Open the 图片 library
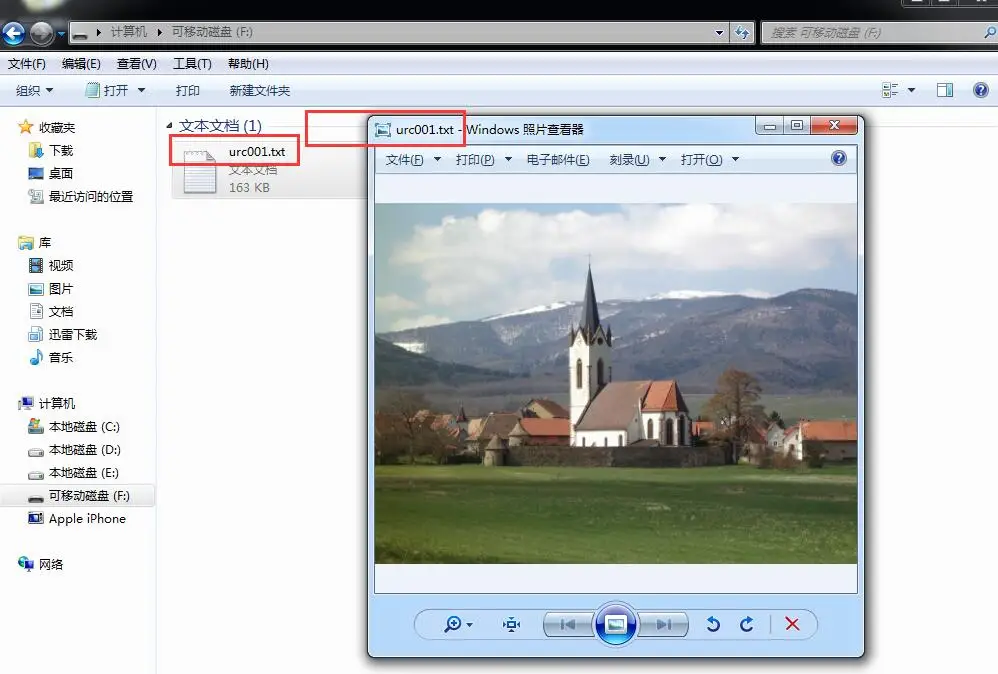Screen dimensions: 998x674 [x=51, y=288]
